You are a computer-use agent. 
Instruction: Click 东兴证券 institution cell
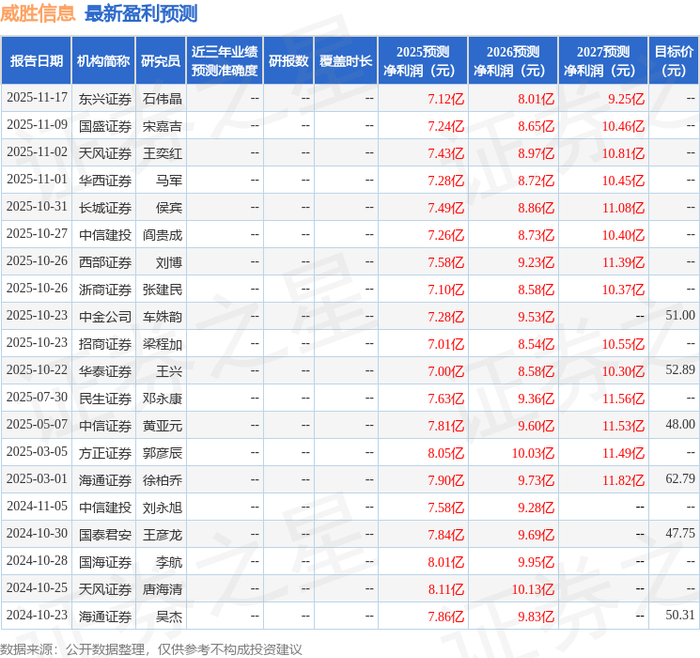105,99
